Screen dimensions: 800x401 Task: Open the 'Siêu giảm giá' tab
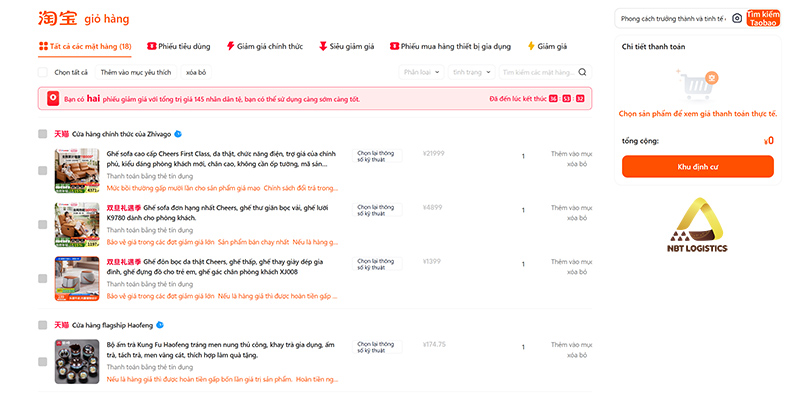pyautogui.click(x=346, y=46)
